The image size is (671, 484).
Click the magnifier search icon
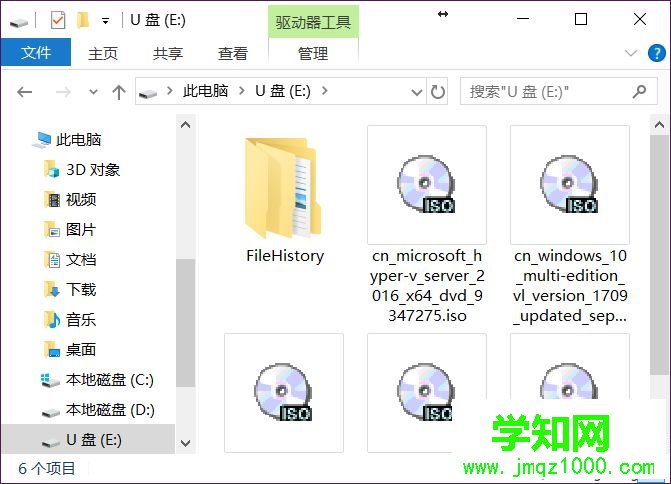click(x=639, y=91)
